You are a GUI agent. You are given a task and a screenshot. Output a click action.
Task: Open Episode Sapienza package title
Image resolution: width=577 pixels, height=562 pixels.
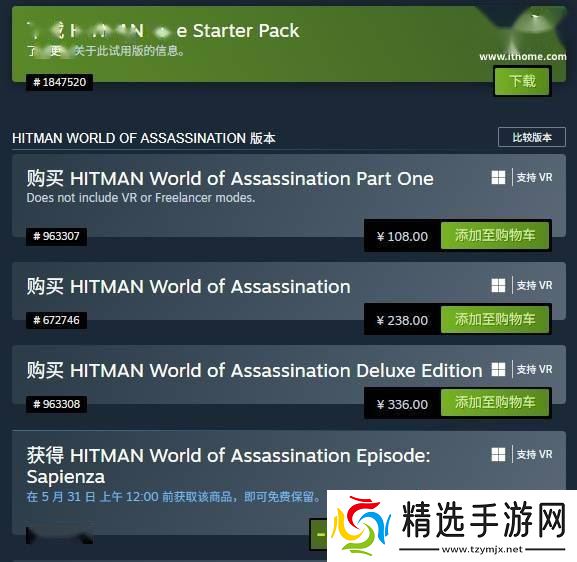(228, 466)
